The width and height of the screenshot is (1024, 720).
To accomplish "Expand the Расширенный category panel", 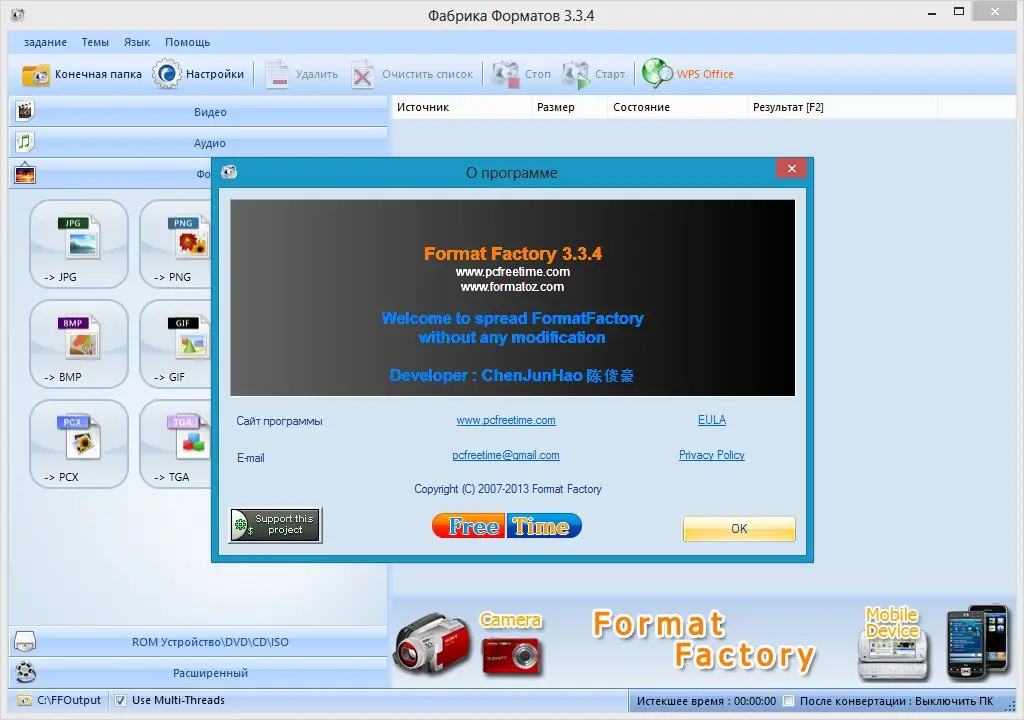I will (x=199, y=672).
